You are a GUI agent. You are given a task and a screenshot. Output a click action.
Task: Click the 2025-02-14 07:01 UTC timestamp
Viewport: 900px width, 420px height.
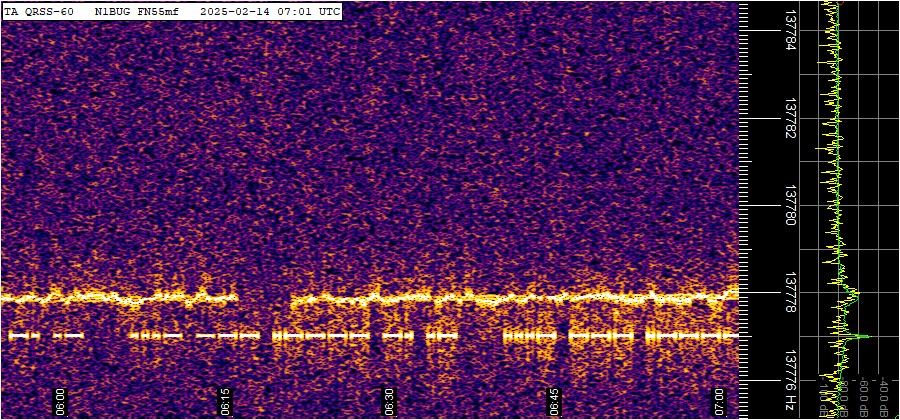click(270, 11)
